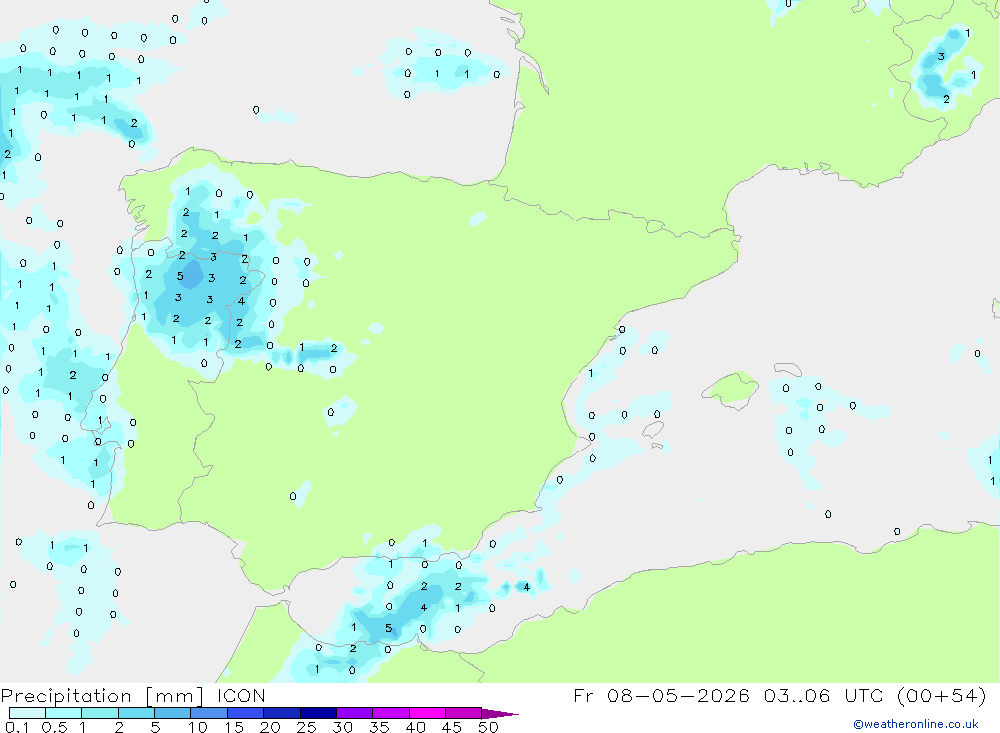Pick the legend swatch between 0.5 and 1
This screenshot has height=733, width=1000.
click(64, 713)
